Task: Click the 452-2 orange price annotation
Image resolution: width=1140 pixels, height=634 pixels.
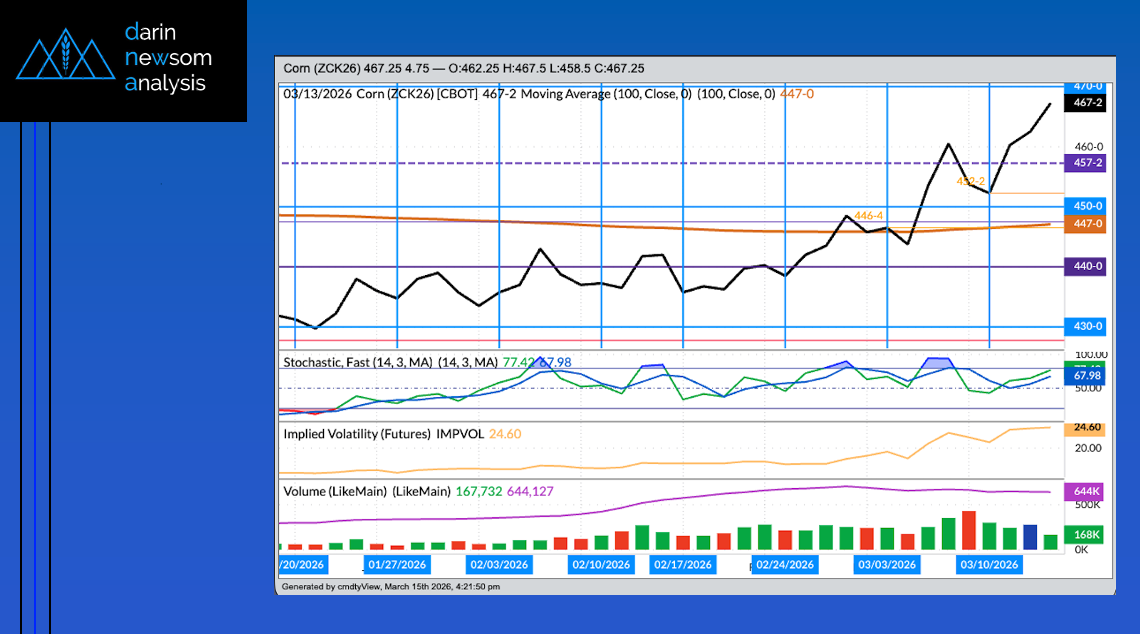Action: [970, 182]
